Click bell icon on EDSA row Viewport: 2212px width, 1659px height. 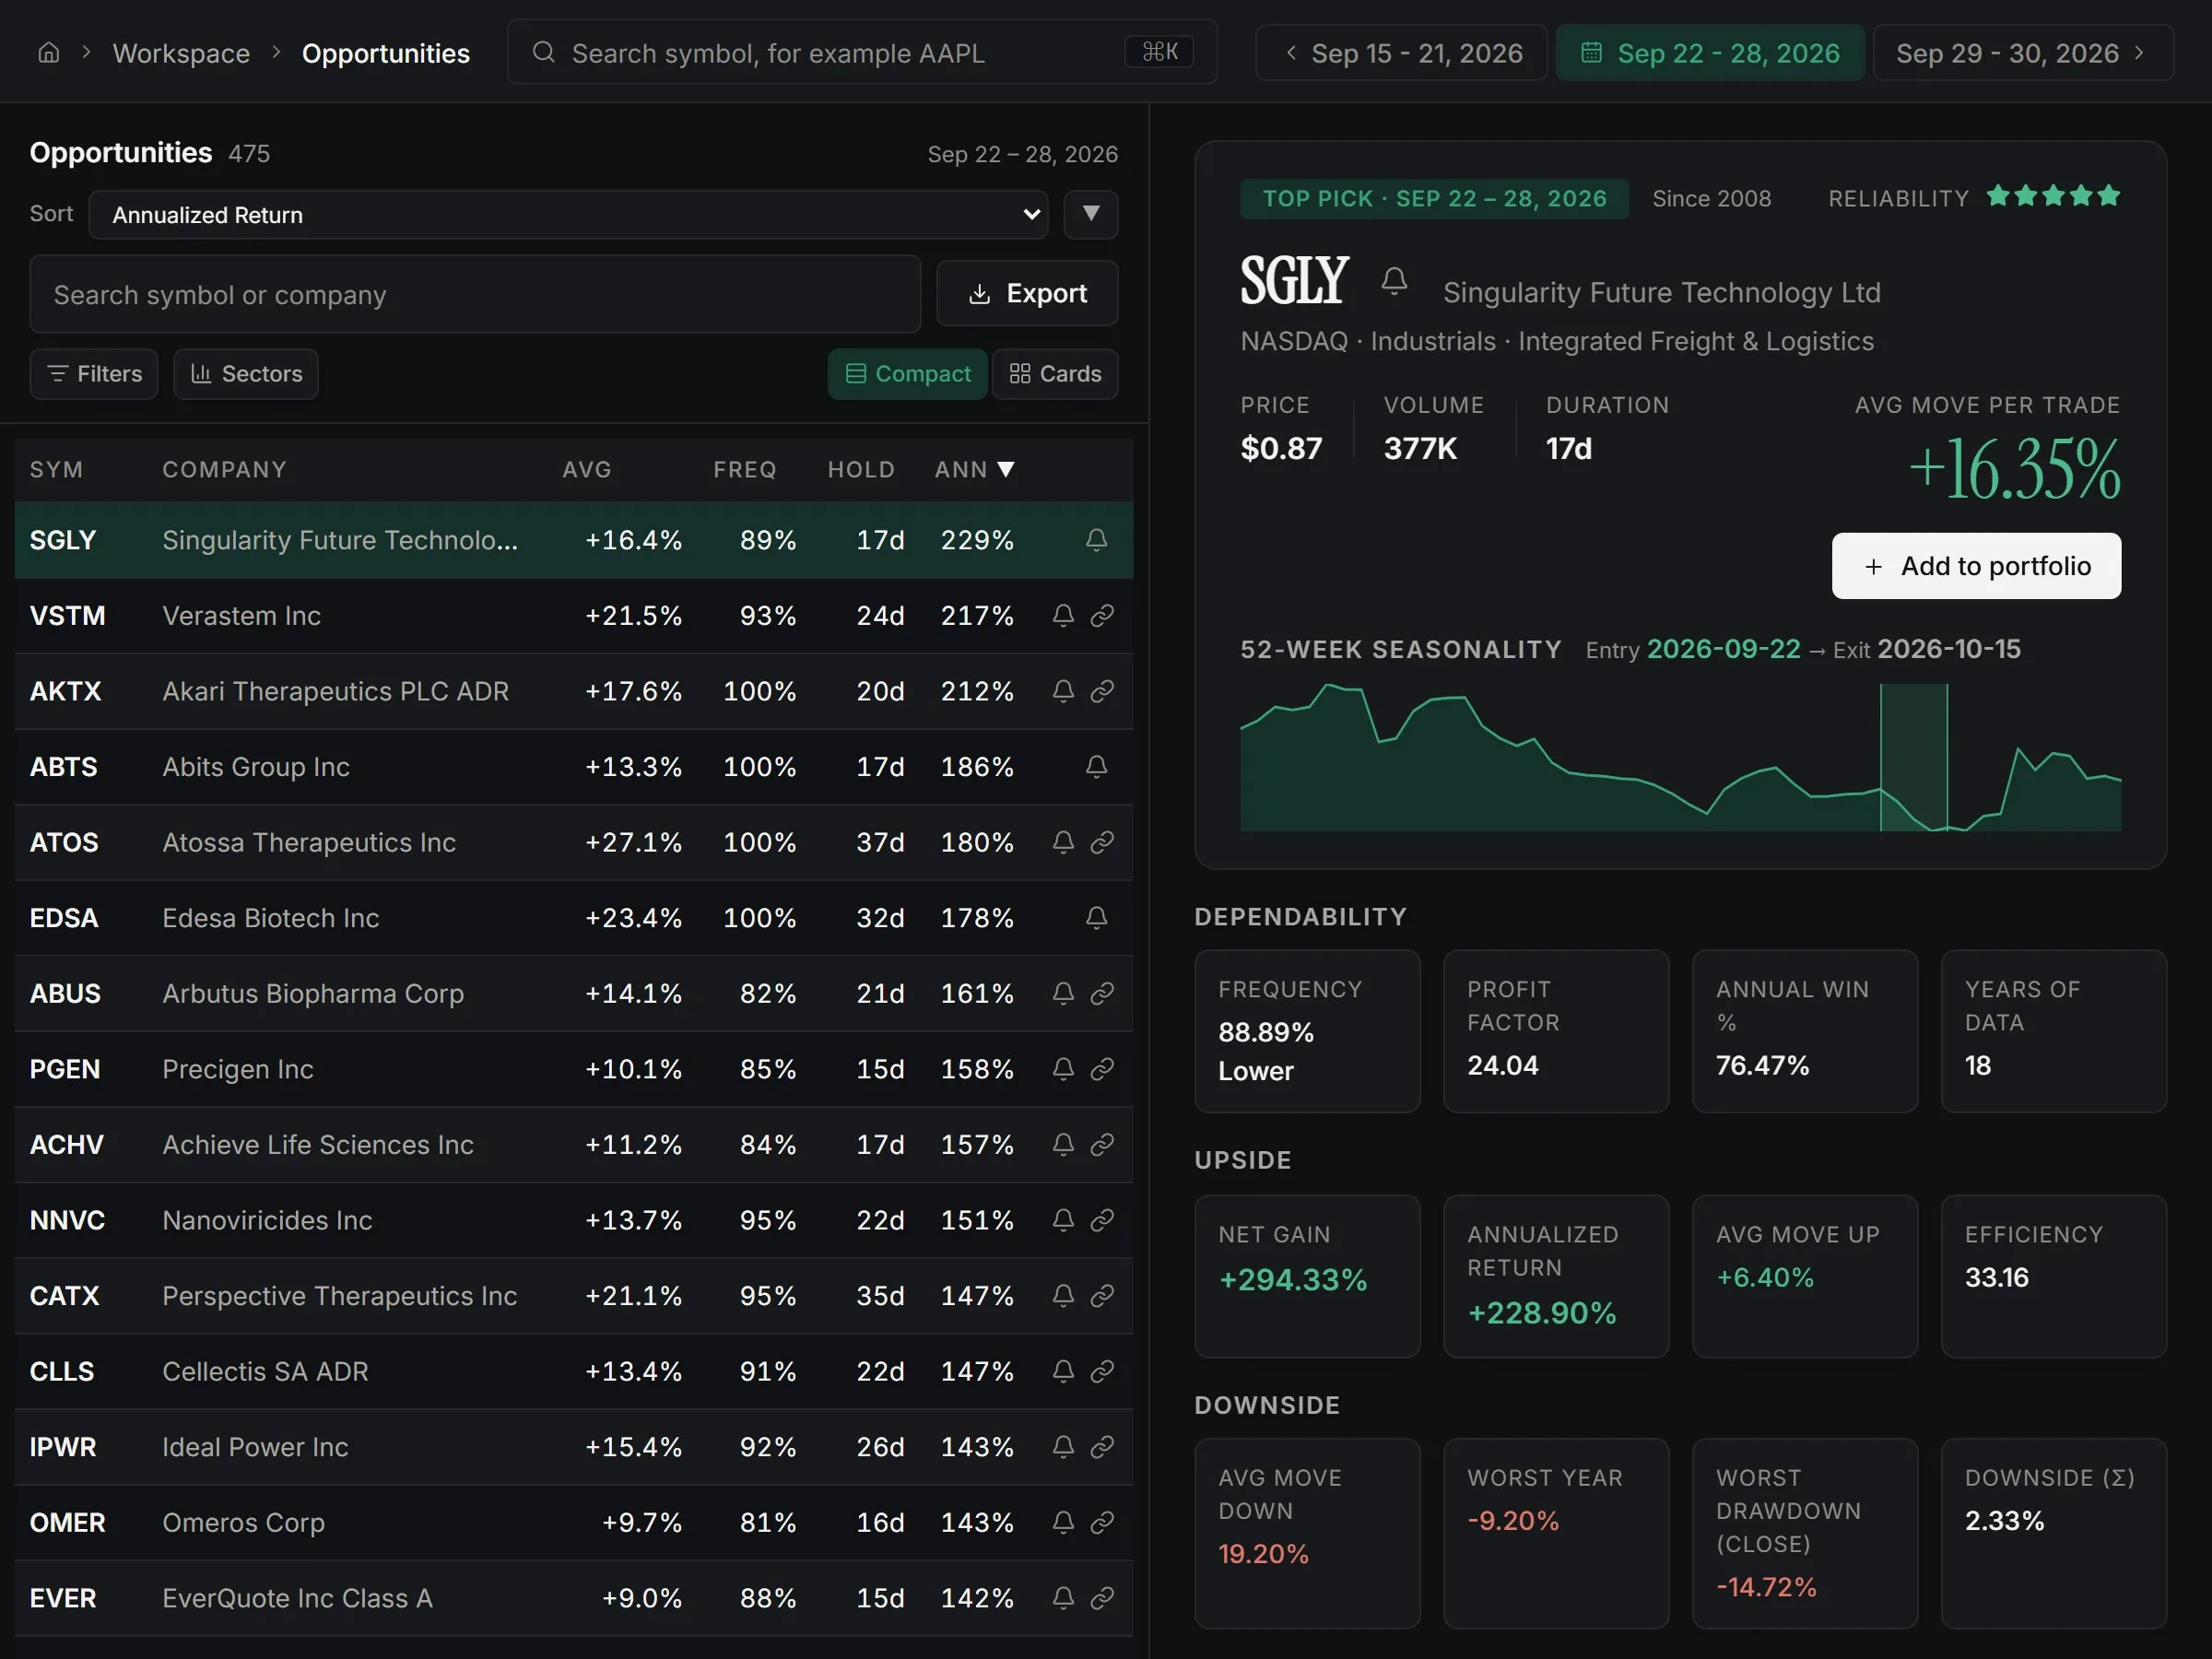pyautogui.click(x=1096, y=918)
